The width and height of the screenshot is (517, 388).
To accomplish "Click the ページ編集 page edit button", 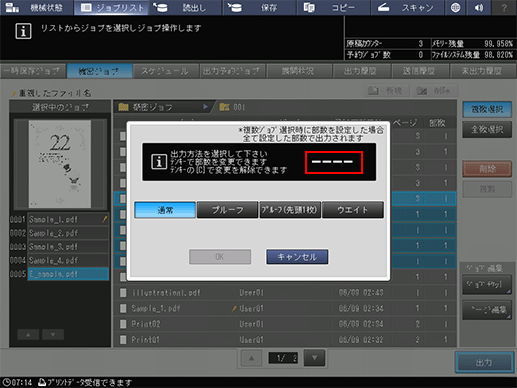I will point(487,310).
